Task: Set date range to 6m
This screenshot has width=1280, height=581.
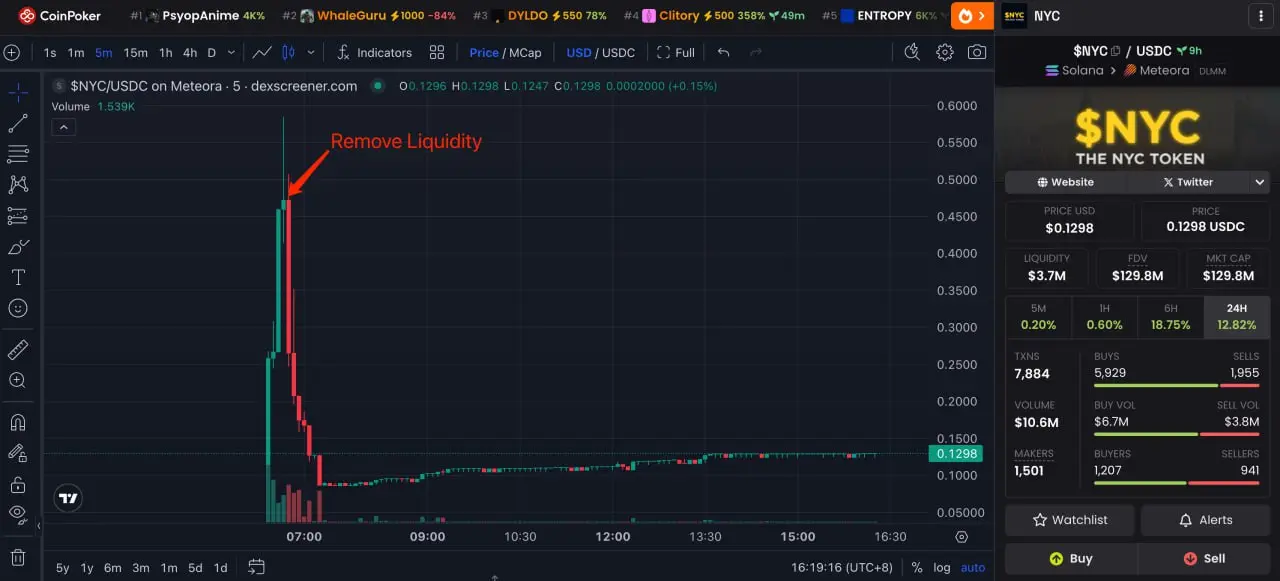Action: tap(112, 567)
